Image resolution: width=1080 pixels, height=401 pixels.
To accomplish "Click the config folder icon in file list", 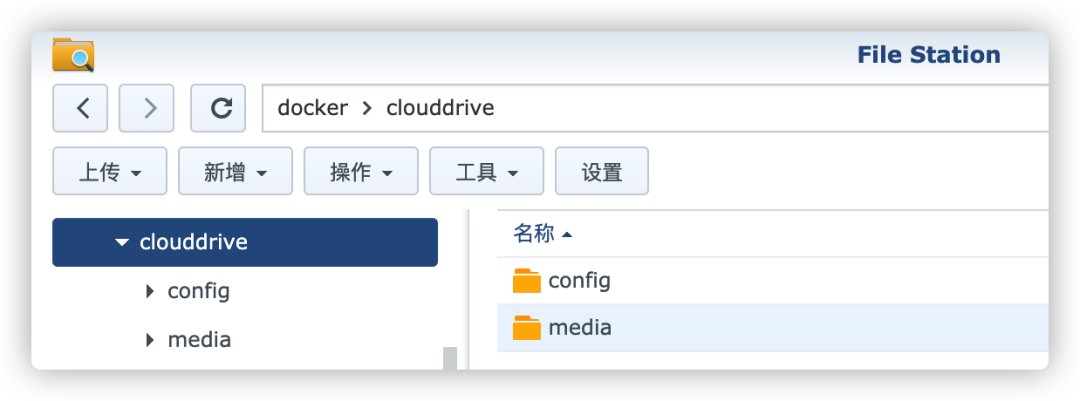I will pos(527,281).
